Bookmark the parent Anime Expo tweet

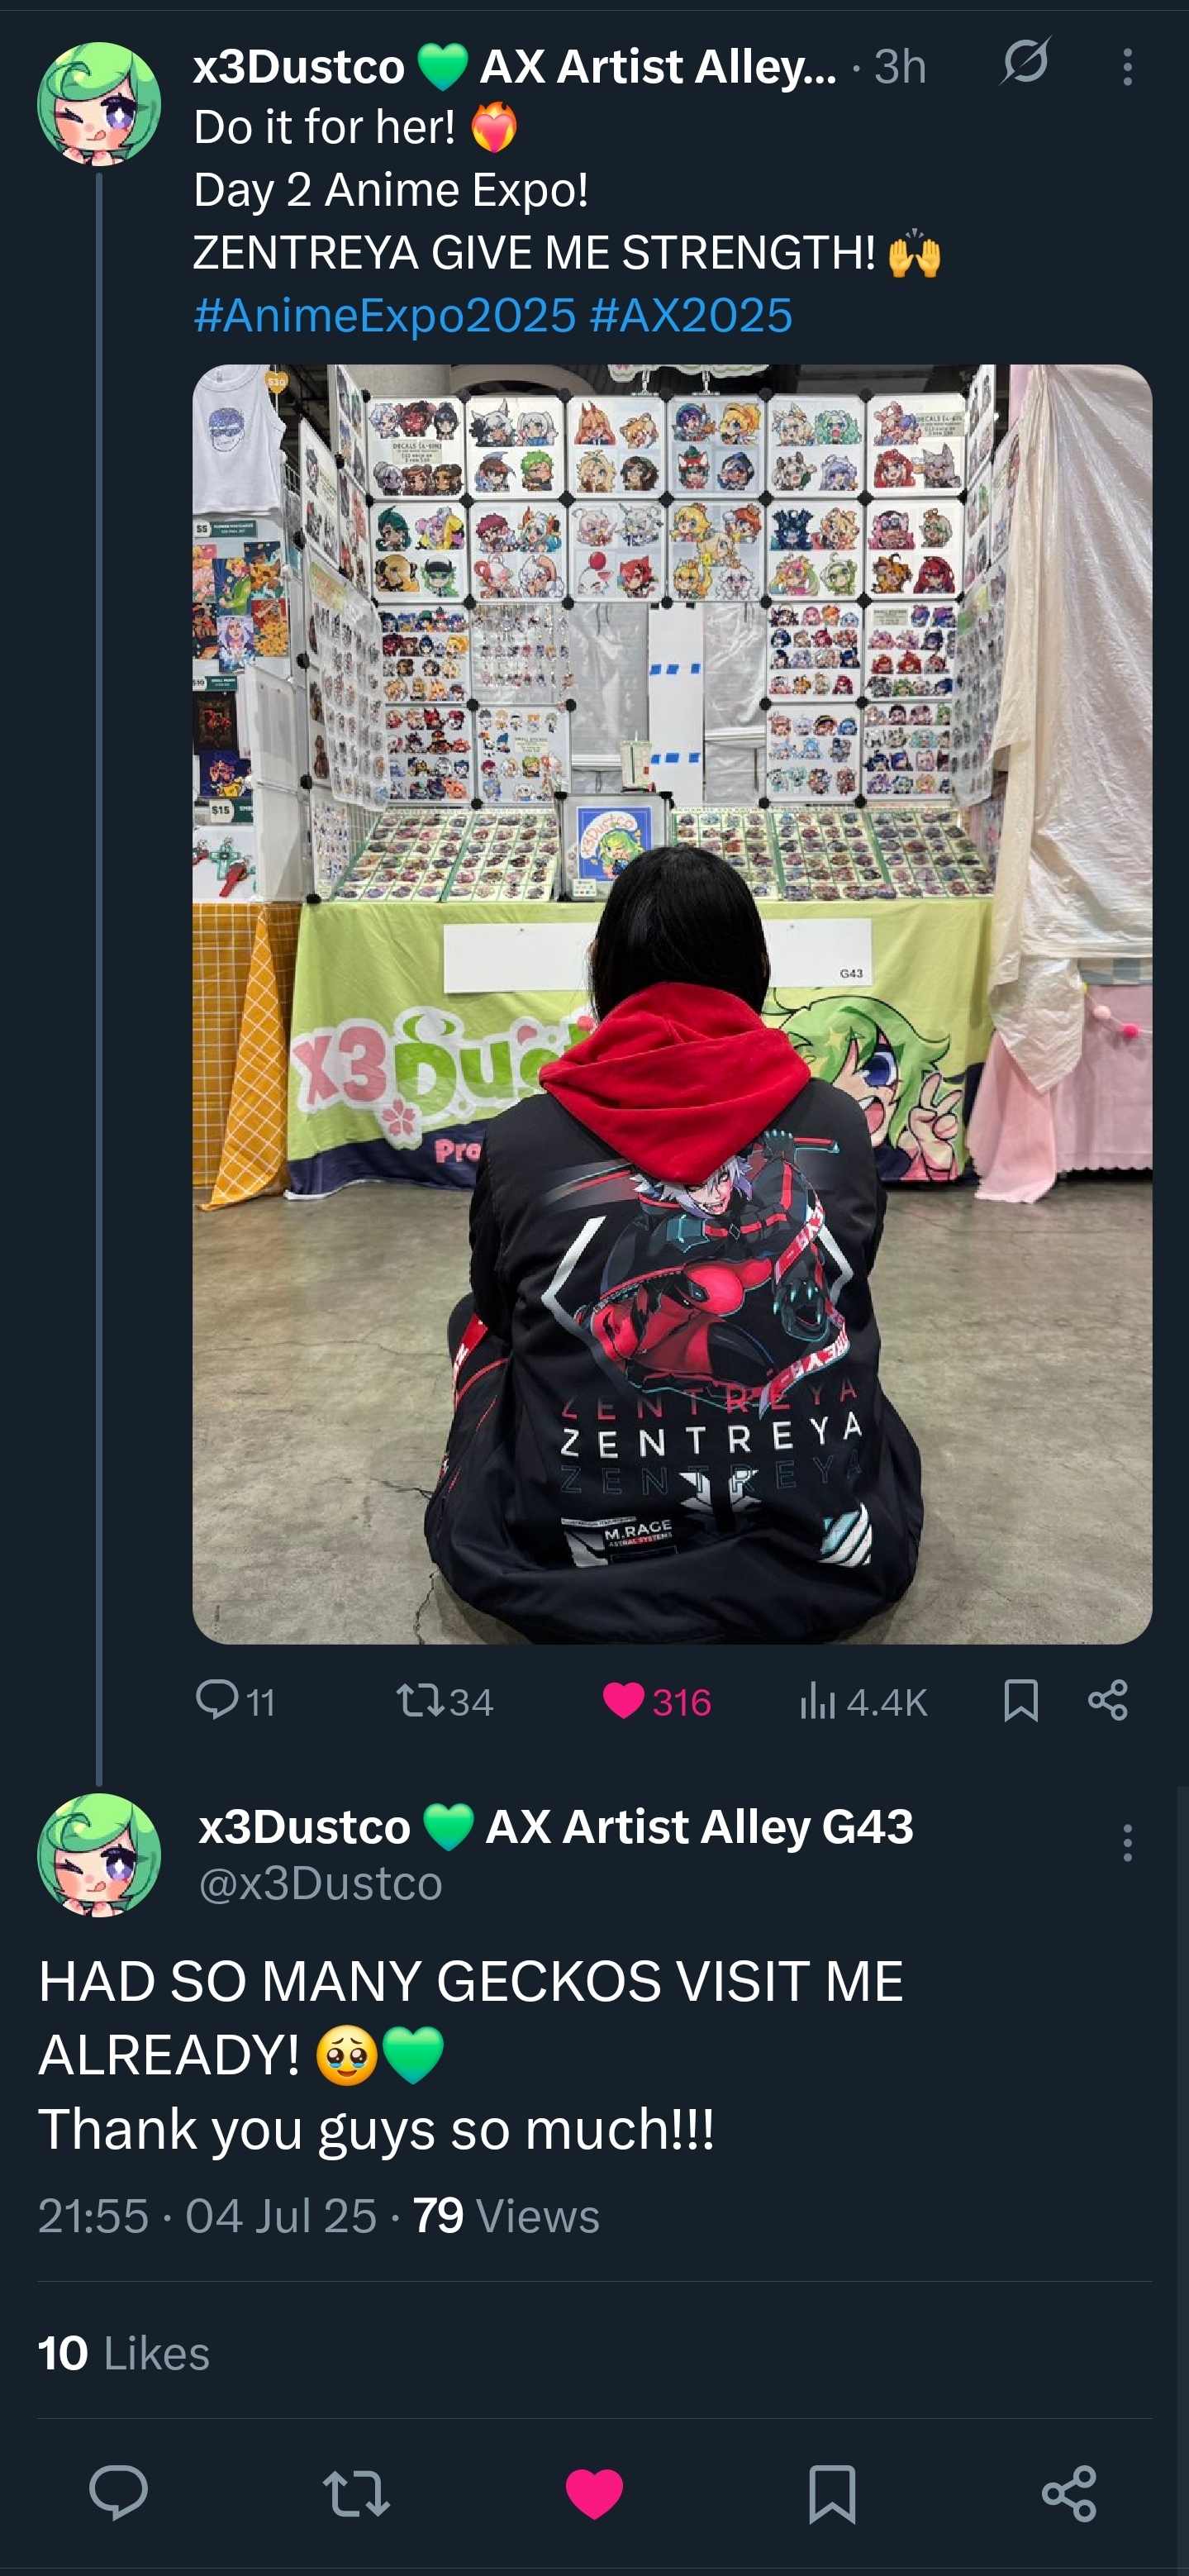[1020, 1700]
